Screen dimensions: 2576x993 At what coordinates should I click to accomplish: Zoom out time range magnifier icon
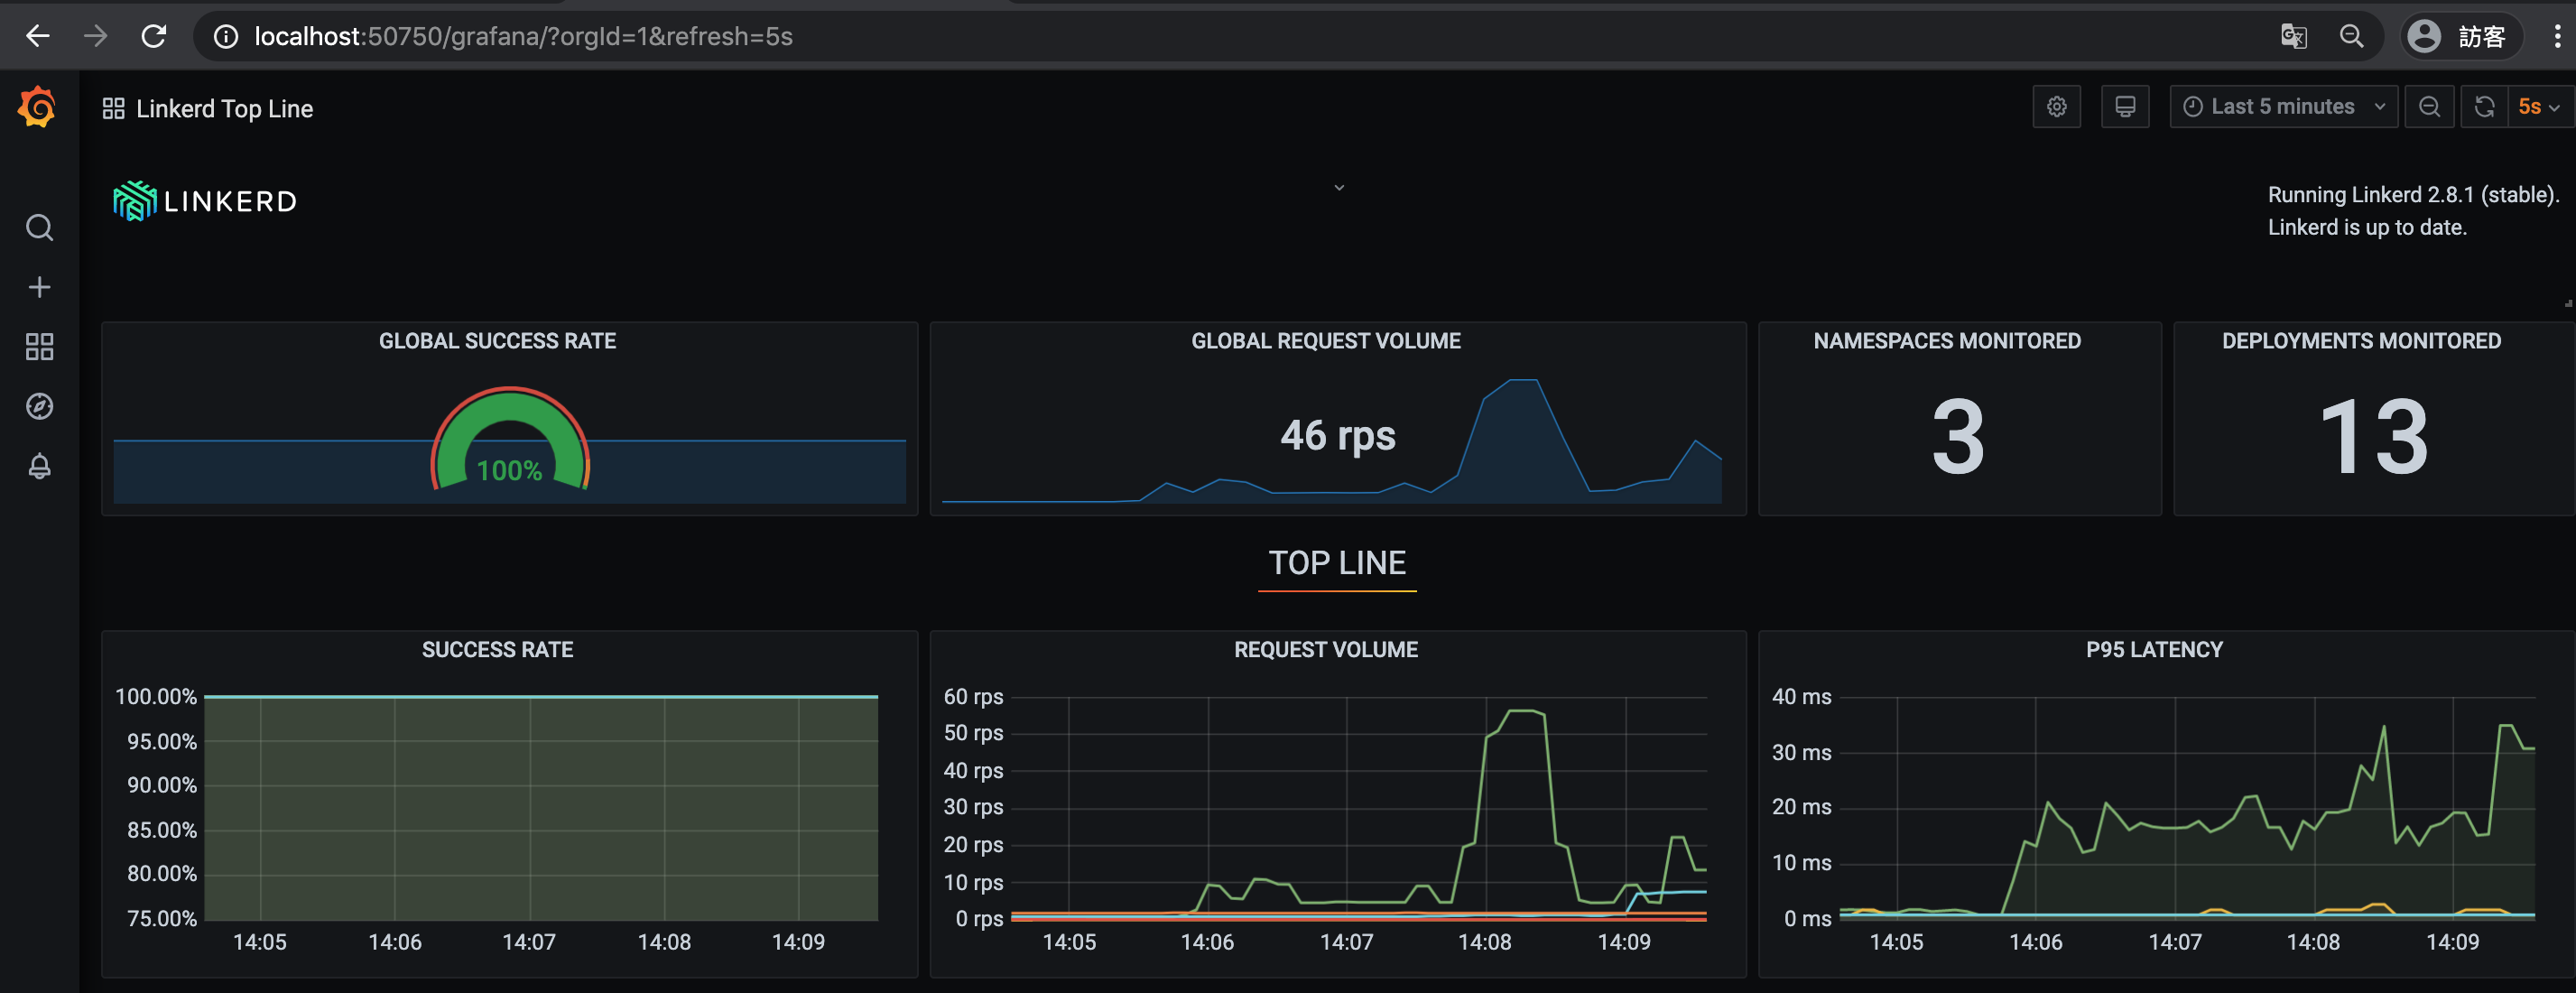click(x=2429, y=107)
